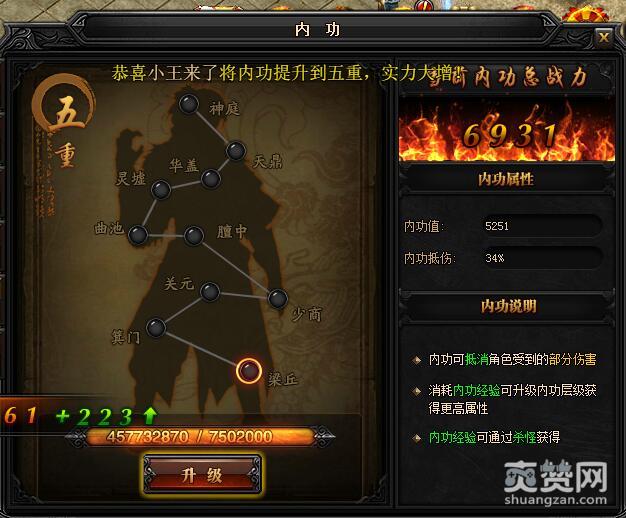
Task: Click the 箕门 acupoint orb
Action: pyautogui.click(x=156, y=328)
